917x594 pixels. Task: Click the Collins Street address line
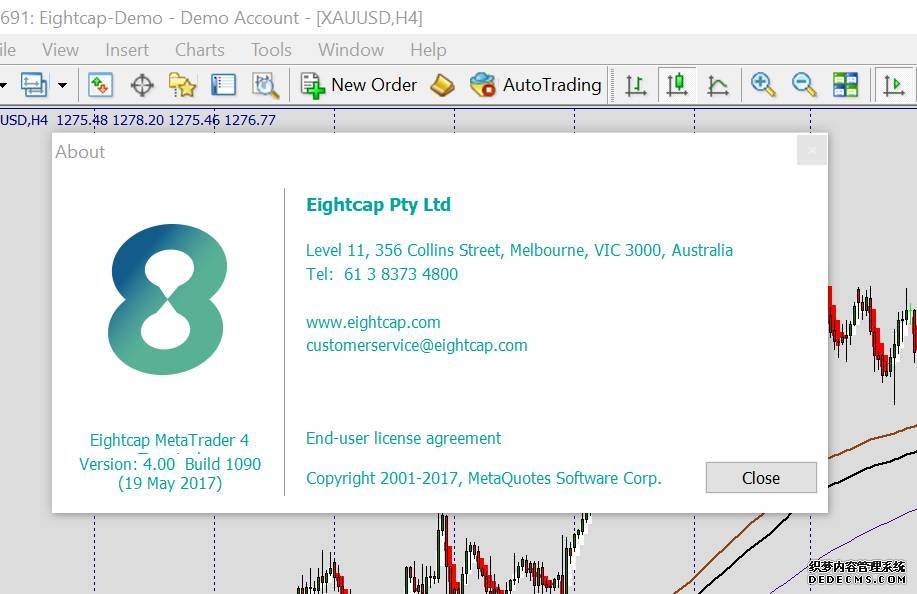519,250
